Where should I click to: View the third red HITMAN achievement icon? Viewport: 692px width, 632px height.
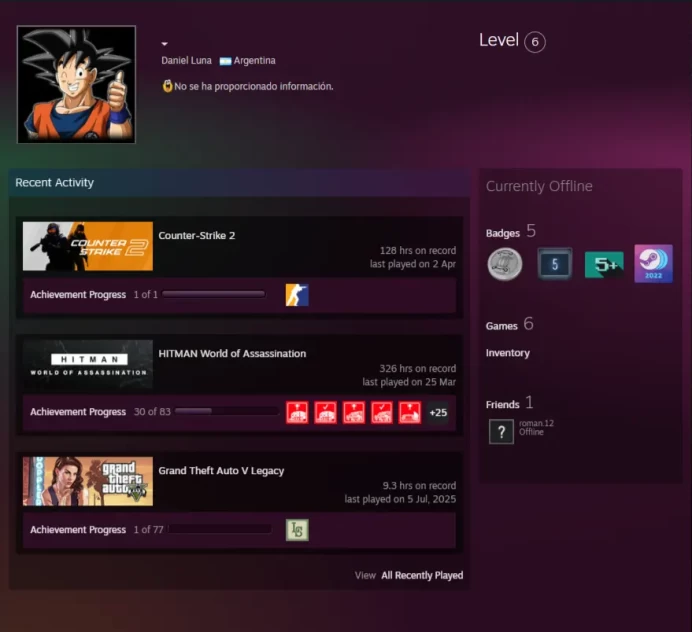click(x=354, y=413)
